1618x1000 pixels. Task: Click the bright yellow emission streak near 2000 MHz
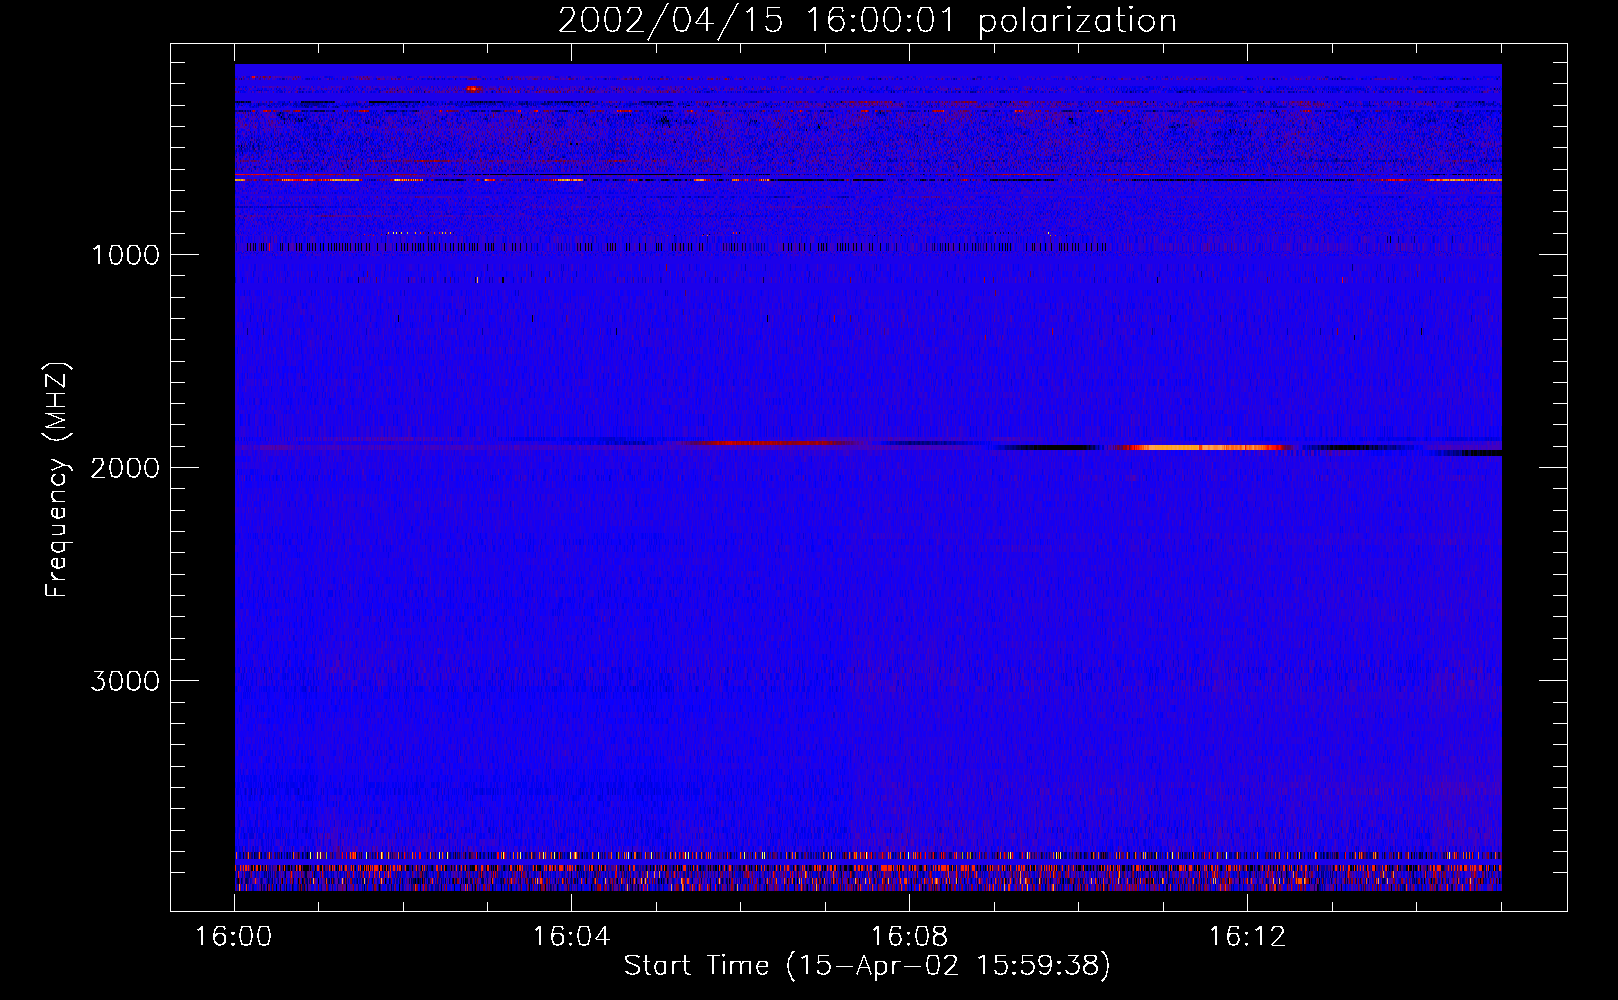click(1205, 448)
